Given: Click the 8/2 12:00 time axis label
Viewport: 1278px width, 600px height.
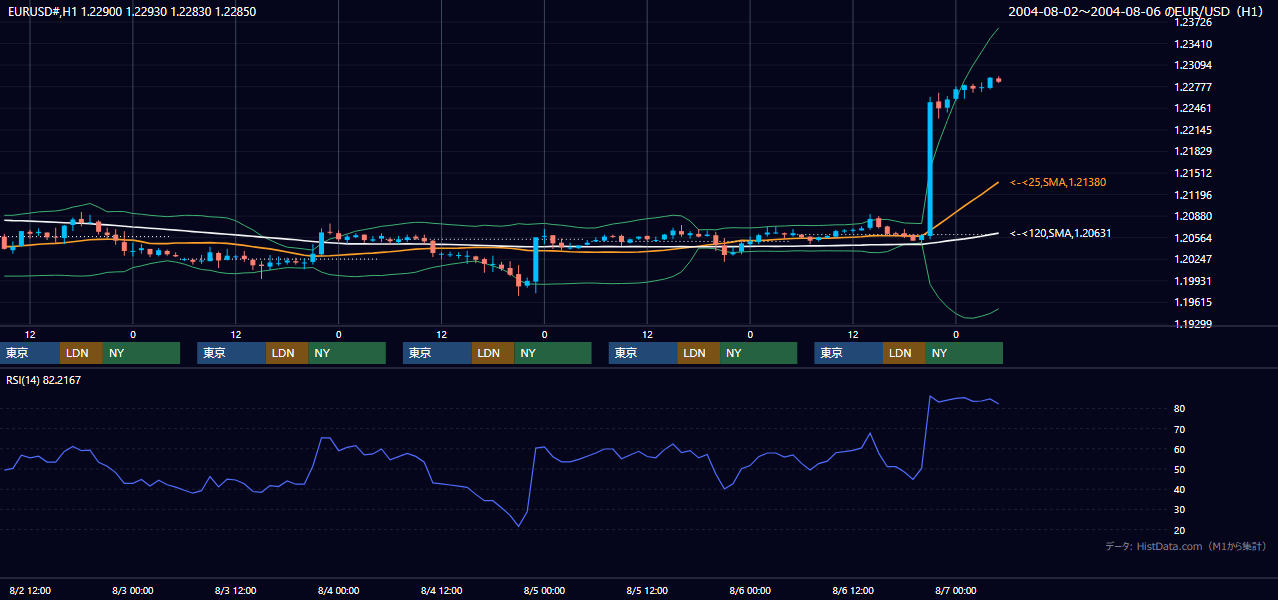Looking at the screenshot, I should (30, 591).
